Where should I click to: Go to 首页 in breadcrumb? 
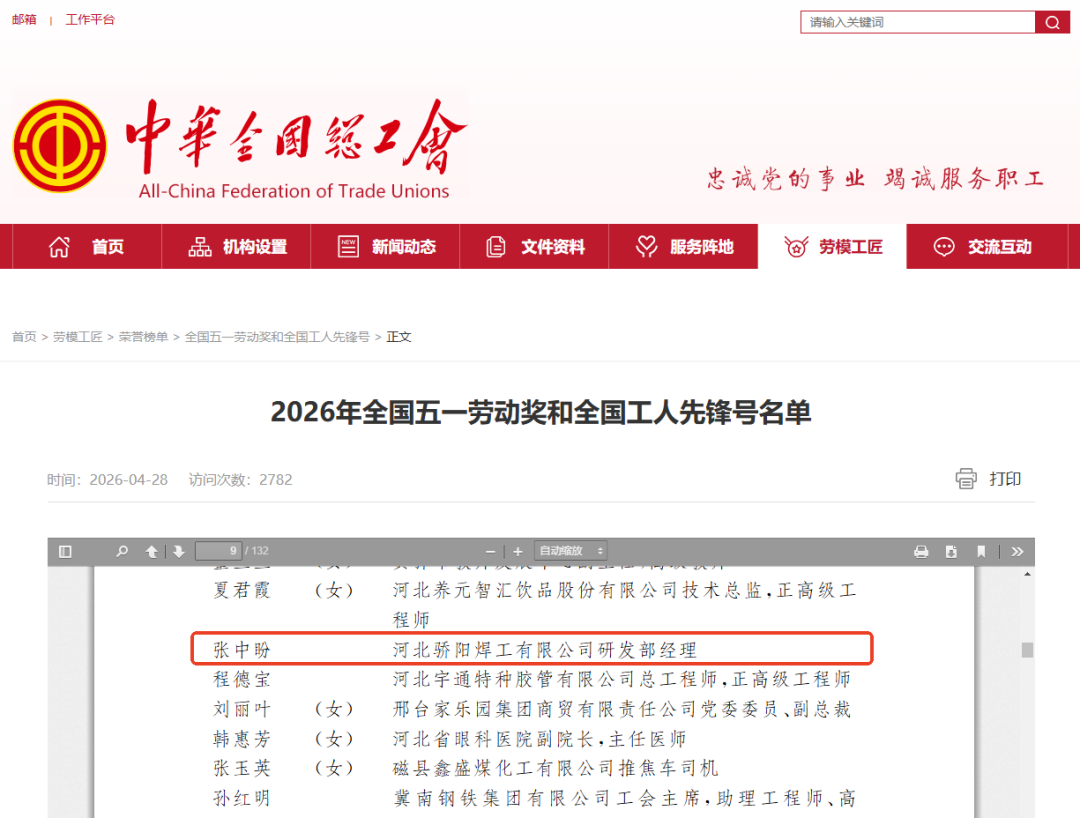[24, 337]
